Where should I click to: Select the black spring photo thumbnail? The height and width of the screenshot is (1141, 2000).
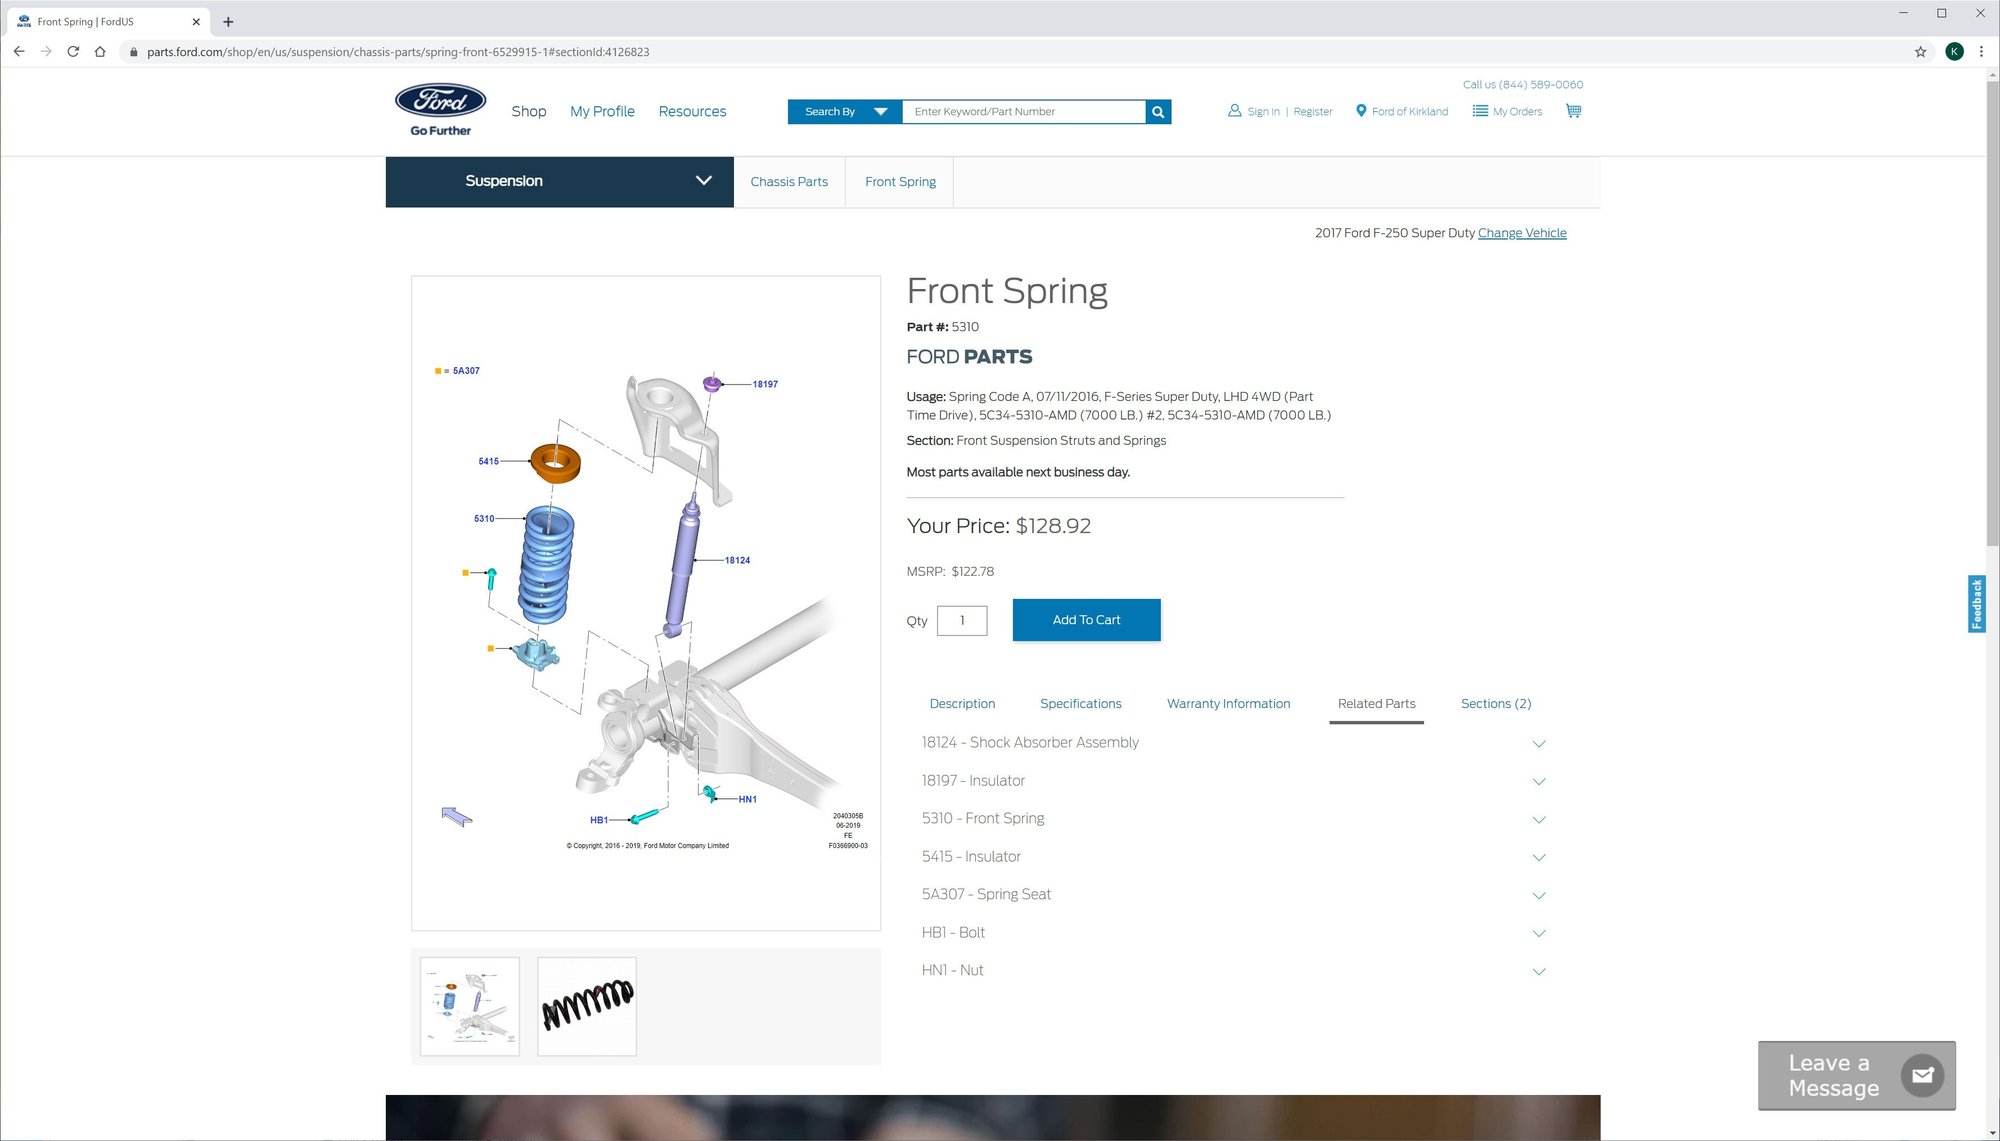[587, 1006]
